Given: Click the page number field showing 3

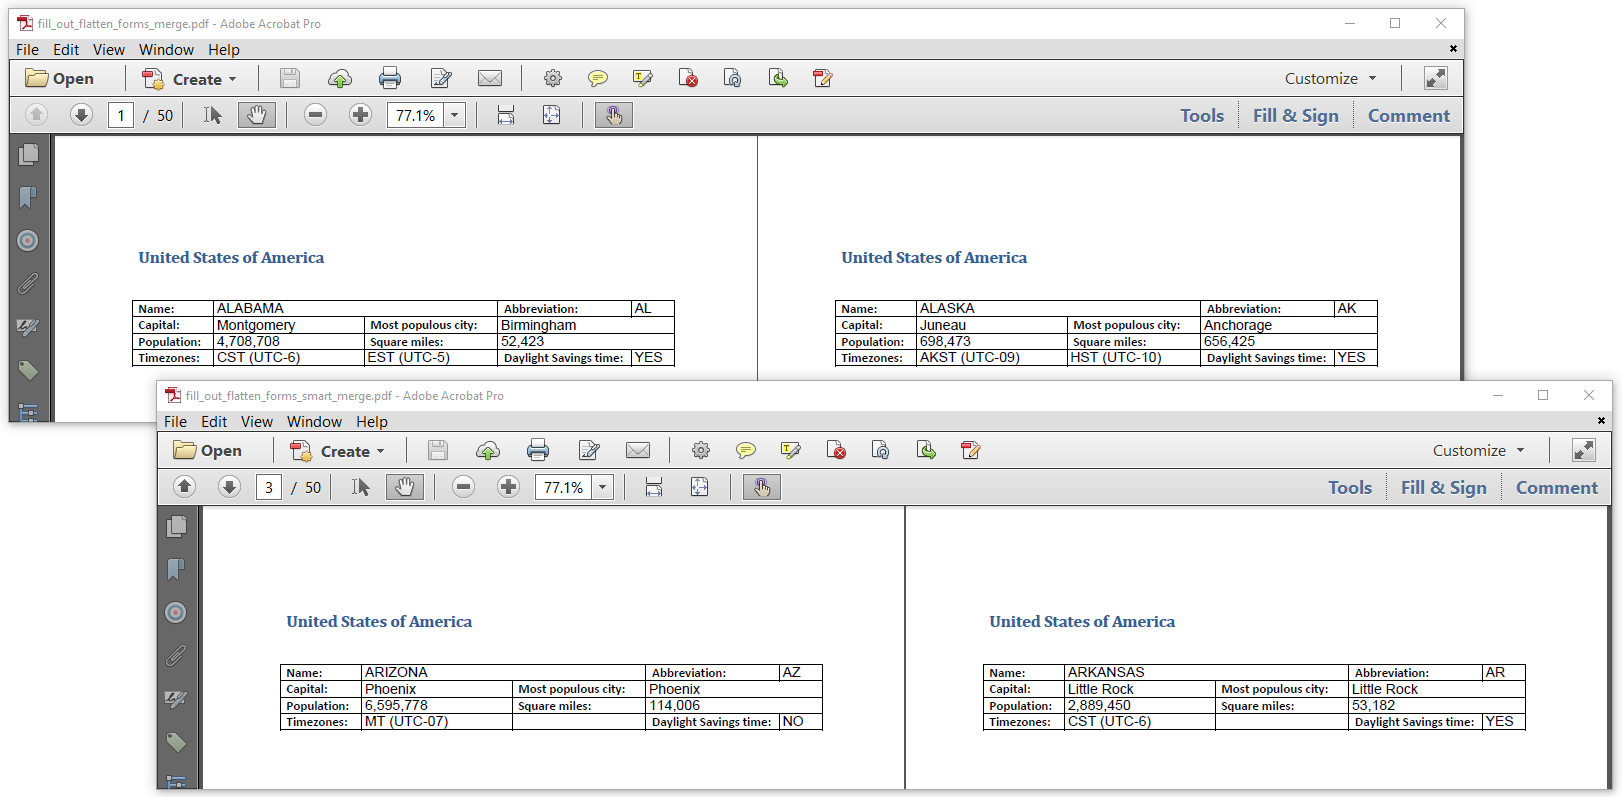Looking at the screenshot, I should point(269,487).
